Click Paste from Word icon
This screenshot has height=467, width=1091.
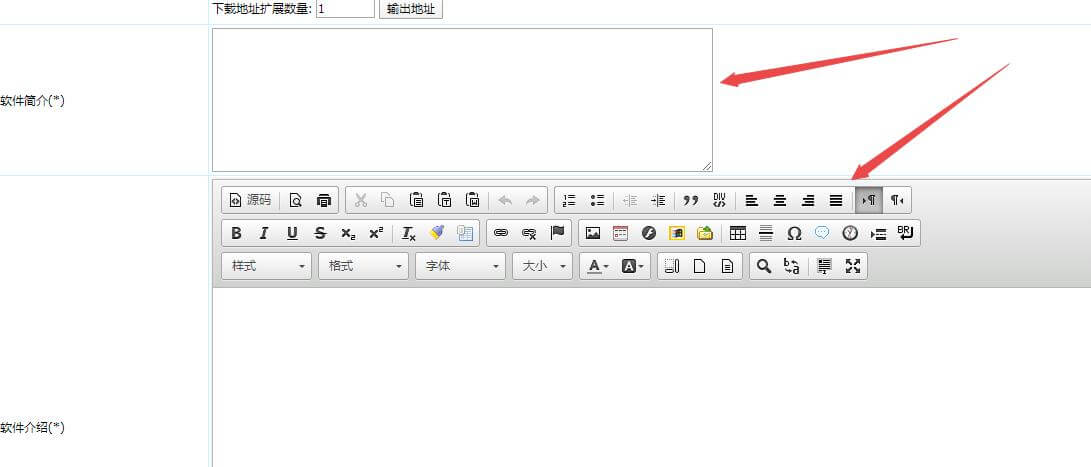point(472,200)
